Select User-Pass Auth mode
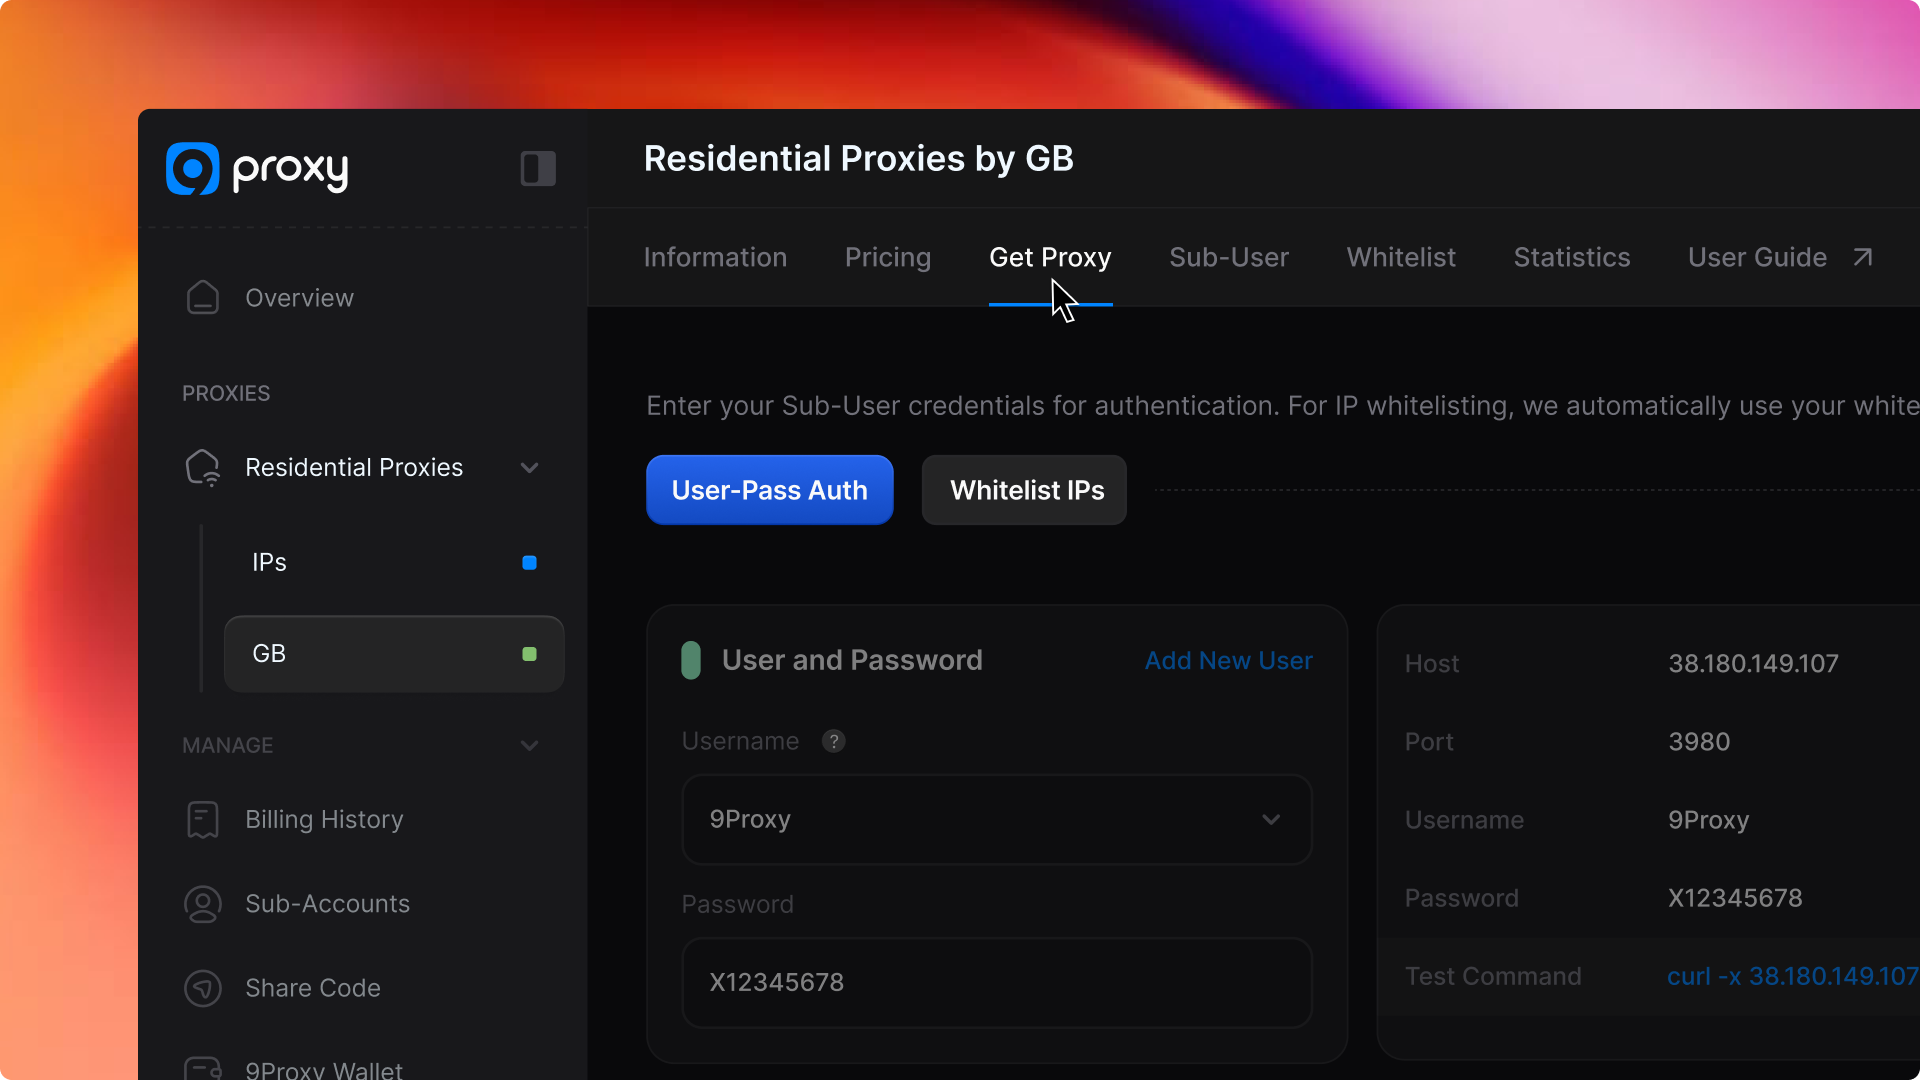The width and height of the screenshot is (1920, 1080). [769, 490]
